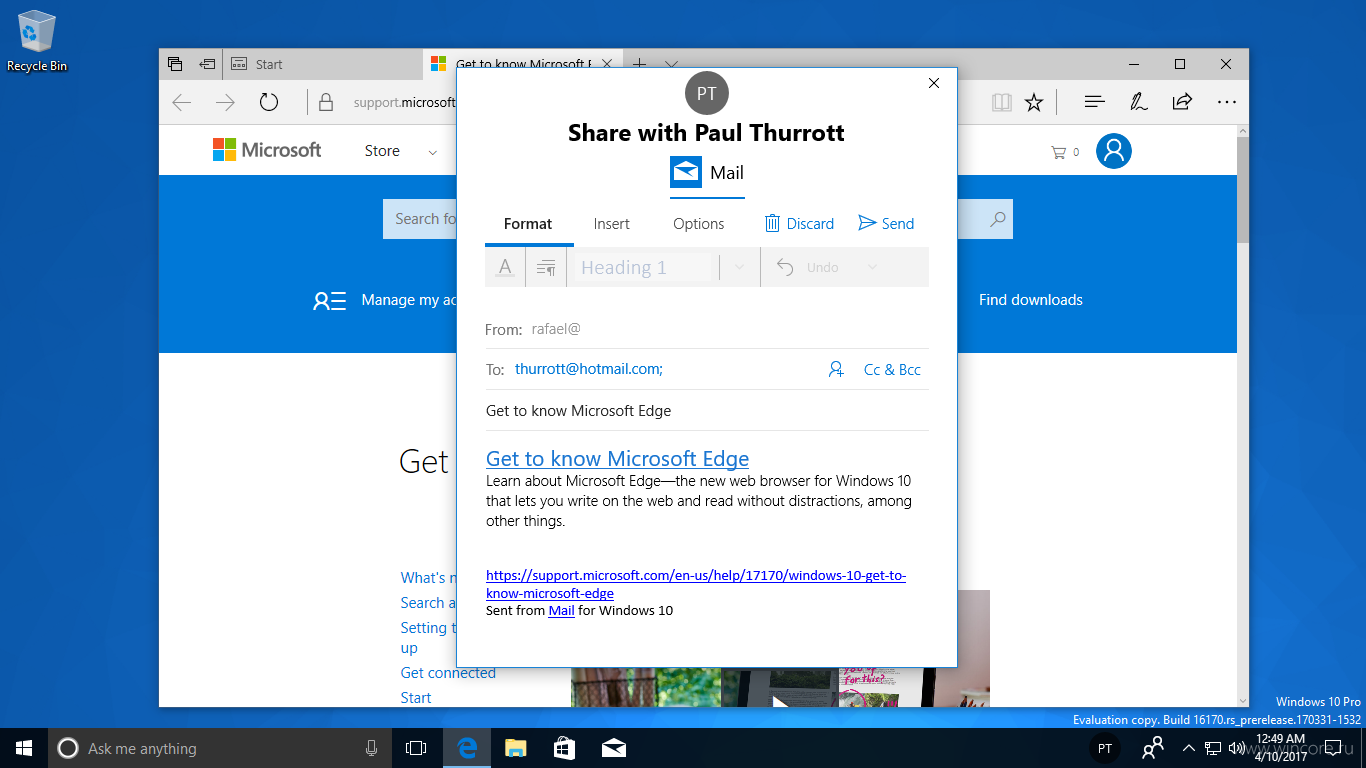Click the PT contact avatar in dialog
1366x768 pixels.
(x=707, y=93)
